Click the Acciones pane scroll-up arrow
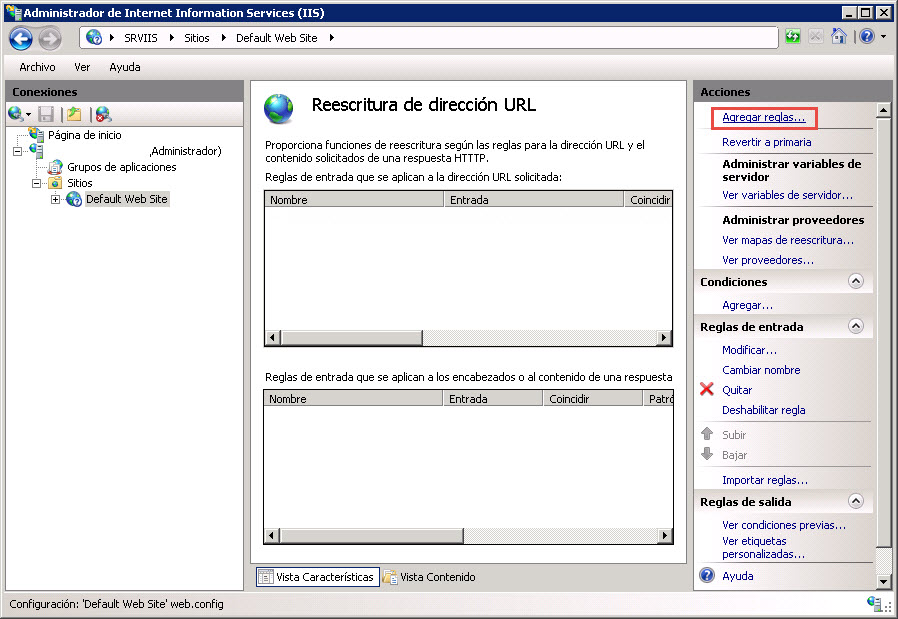 [x=883, y=110]
